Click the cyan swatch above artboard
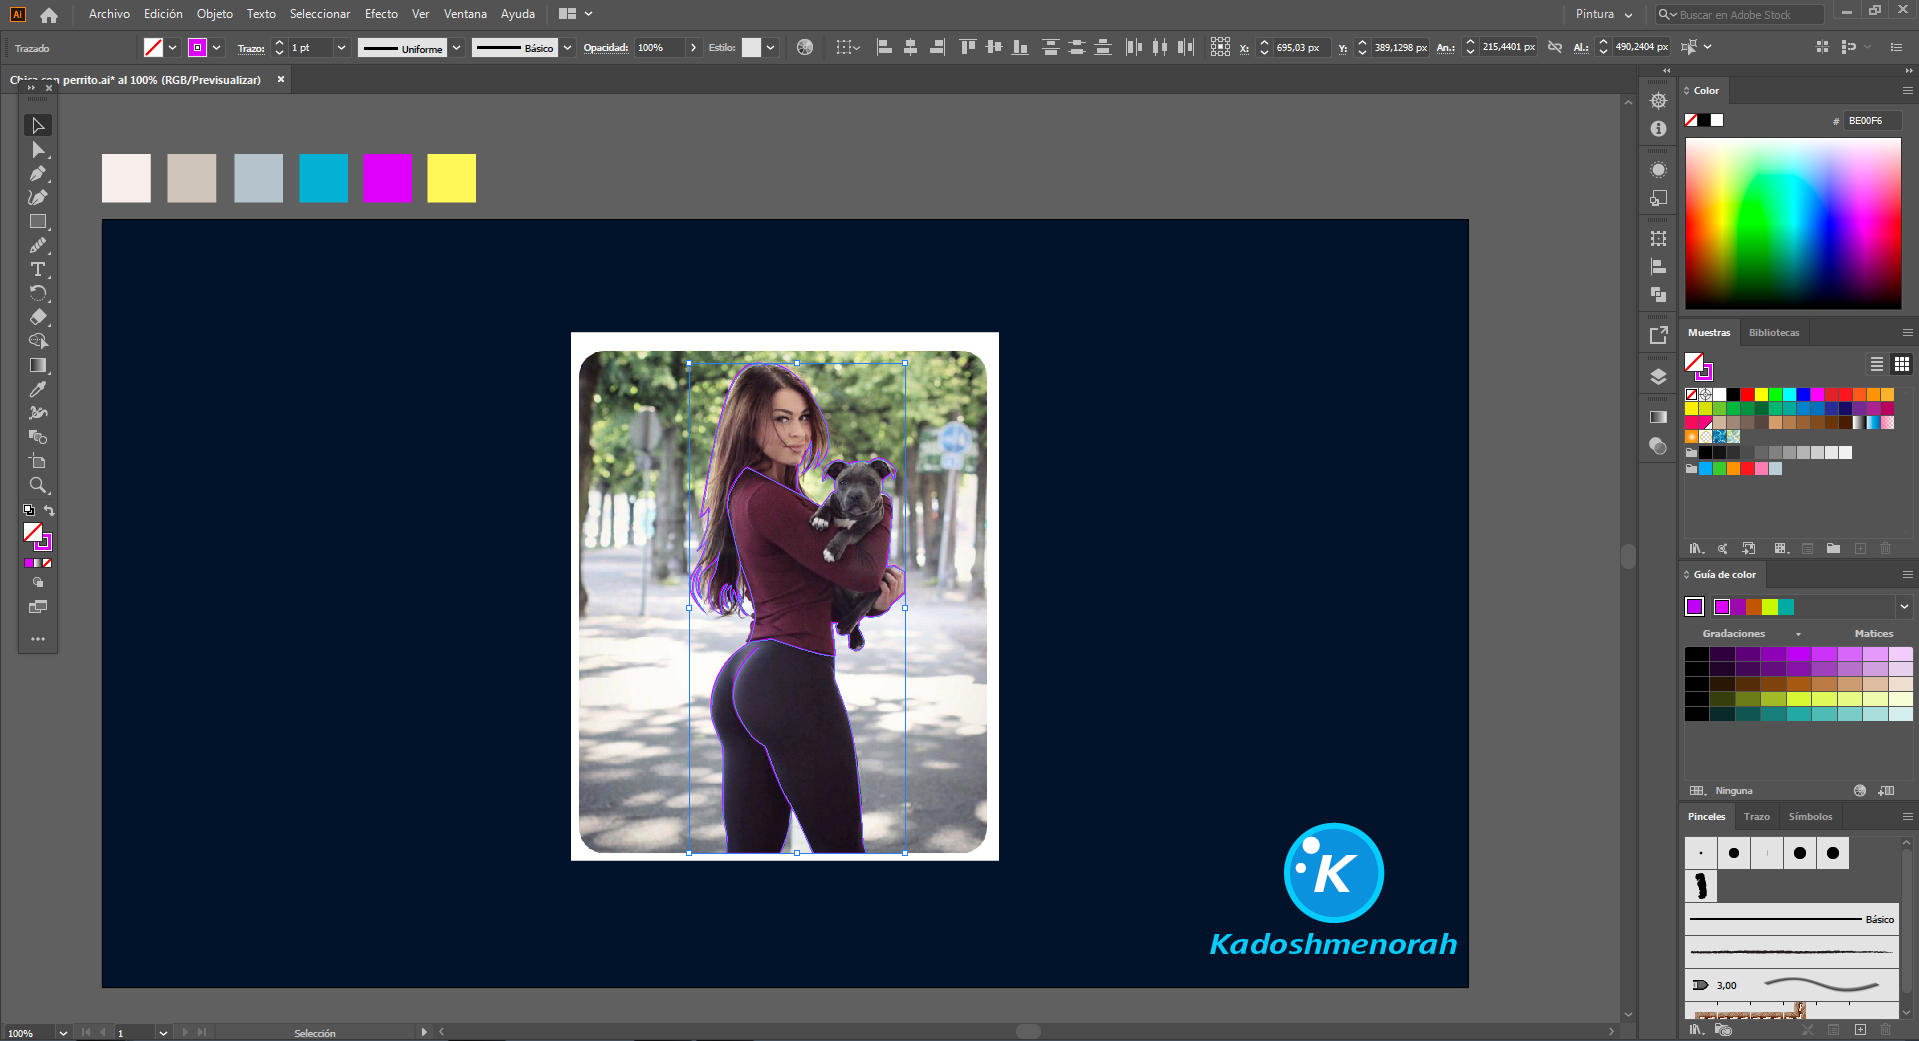 [324, 178]
